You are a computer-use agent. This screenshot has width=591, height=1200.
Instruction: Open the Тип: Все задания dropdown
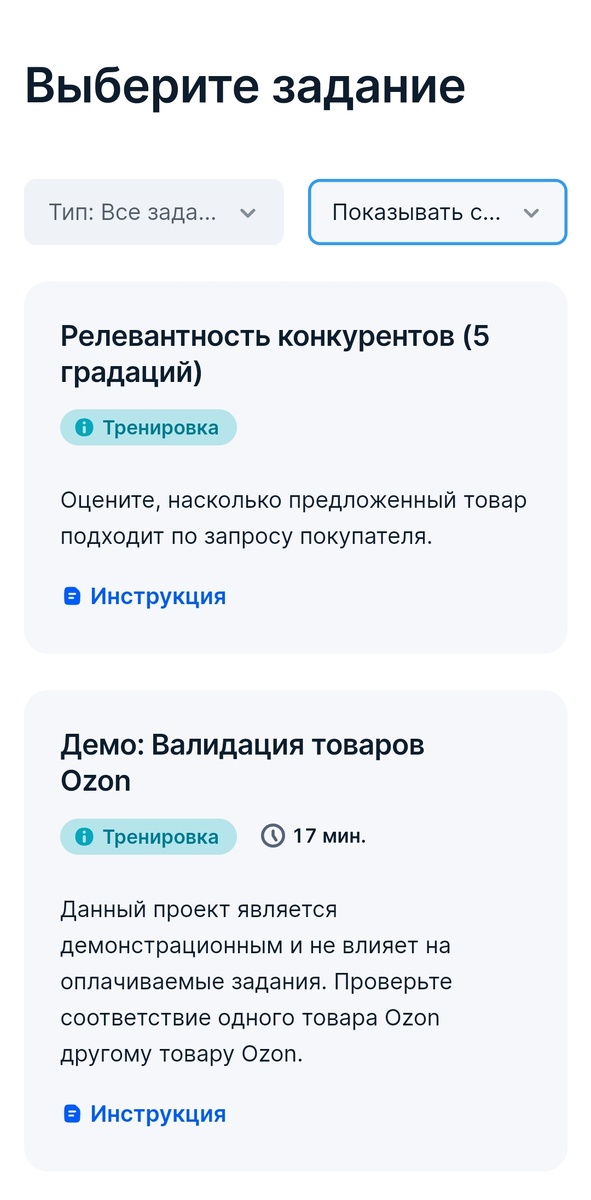(x=153, y=212)
